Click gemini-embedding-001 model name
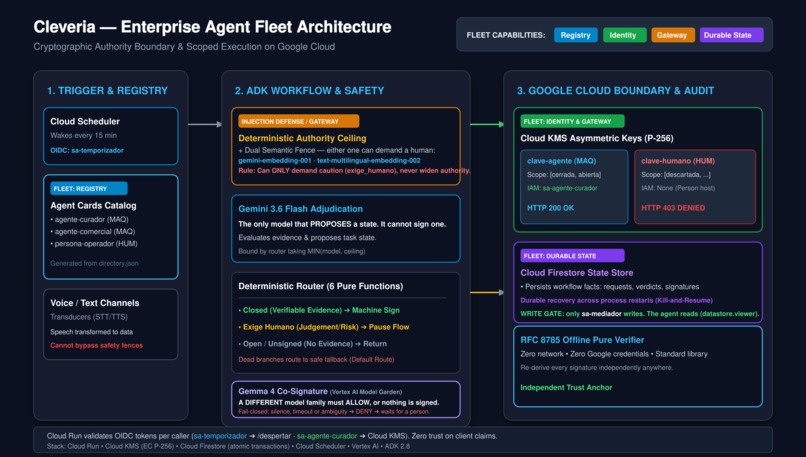 point(274,160)
